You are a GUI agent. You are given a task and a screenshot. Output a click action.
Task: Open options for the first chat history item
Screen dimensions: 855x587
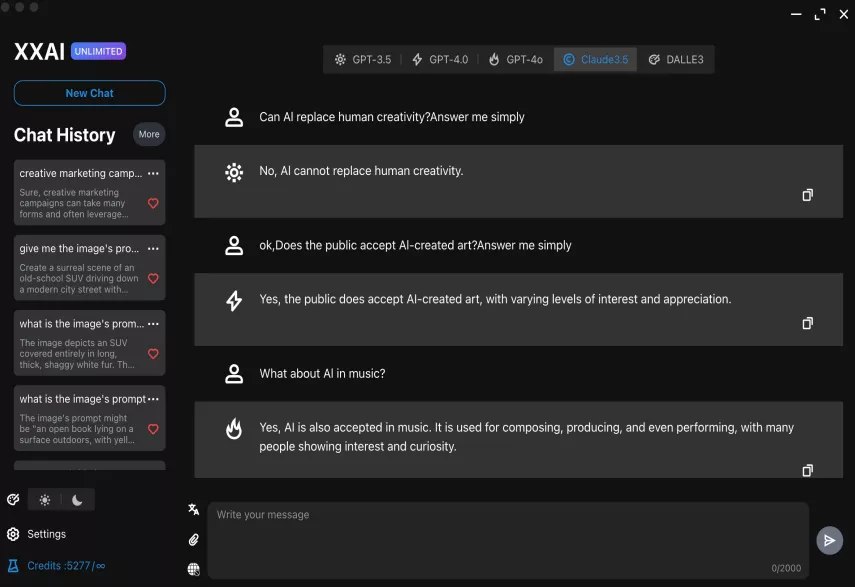click(x=153, y=173)
